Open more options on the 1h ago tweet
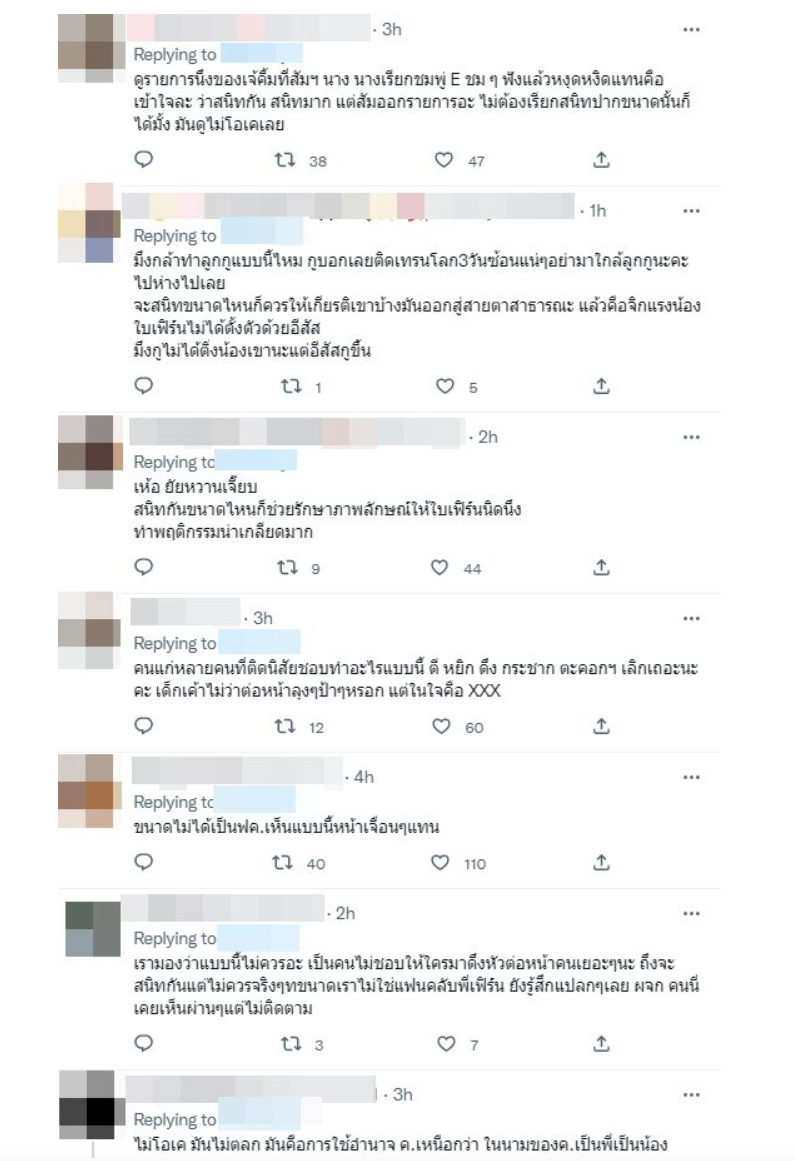 (692, 211)
